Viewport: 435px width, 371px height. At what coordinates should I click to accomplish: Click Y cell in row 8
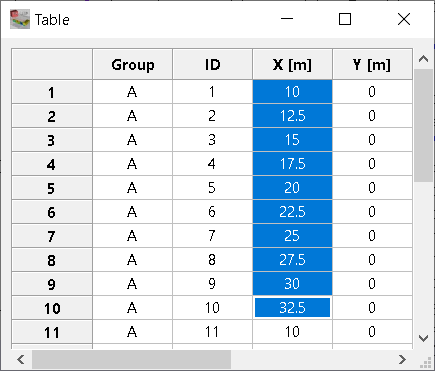[x=372, y=260]
